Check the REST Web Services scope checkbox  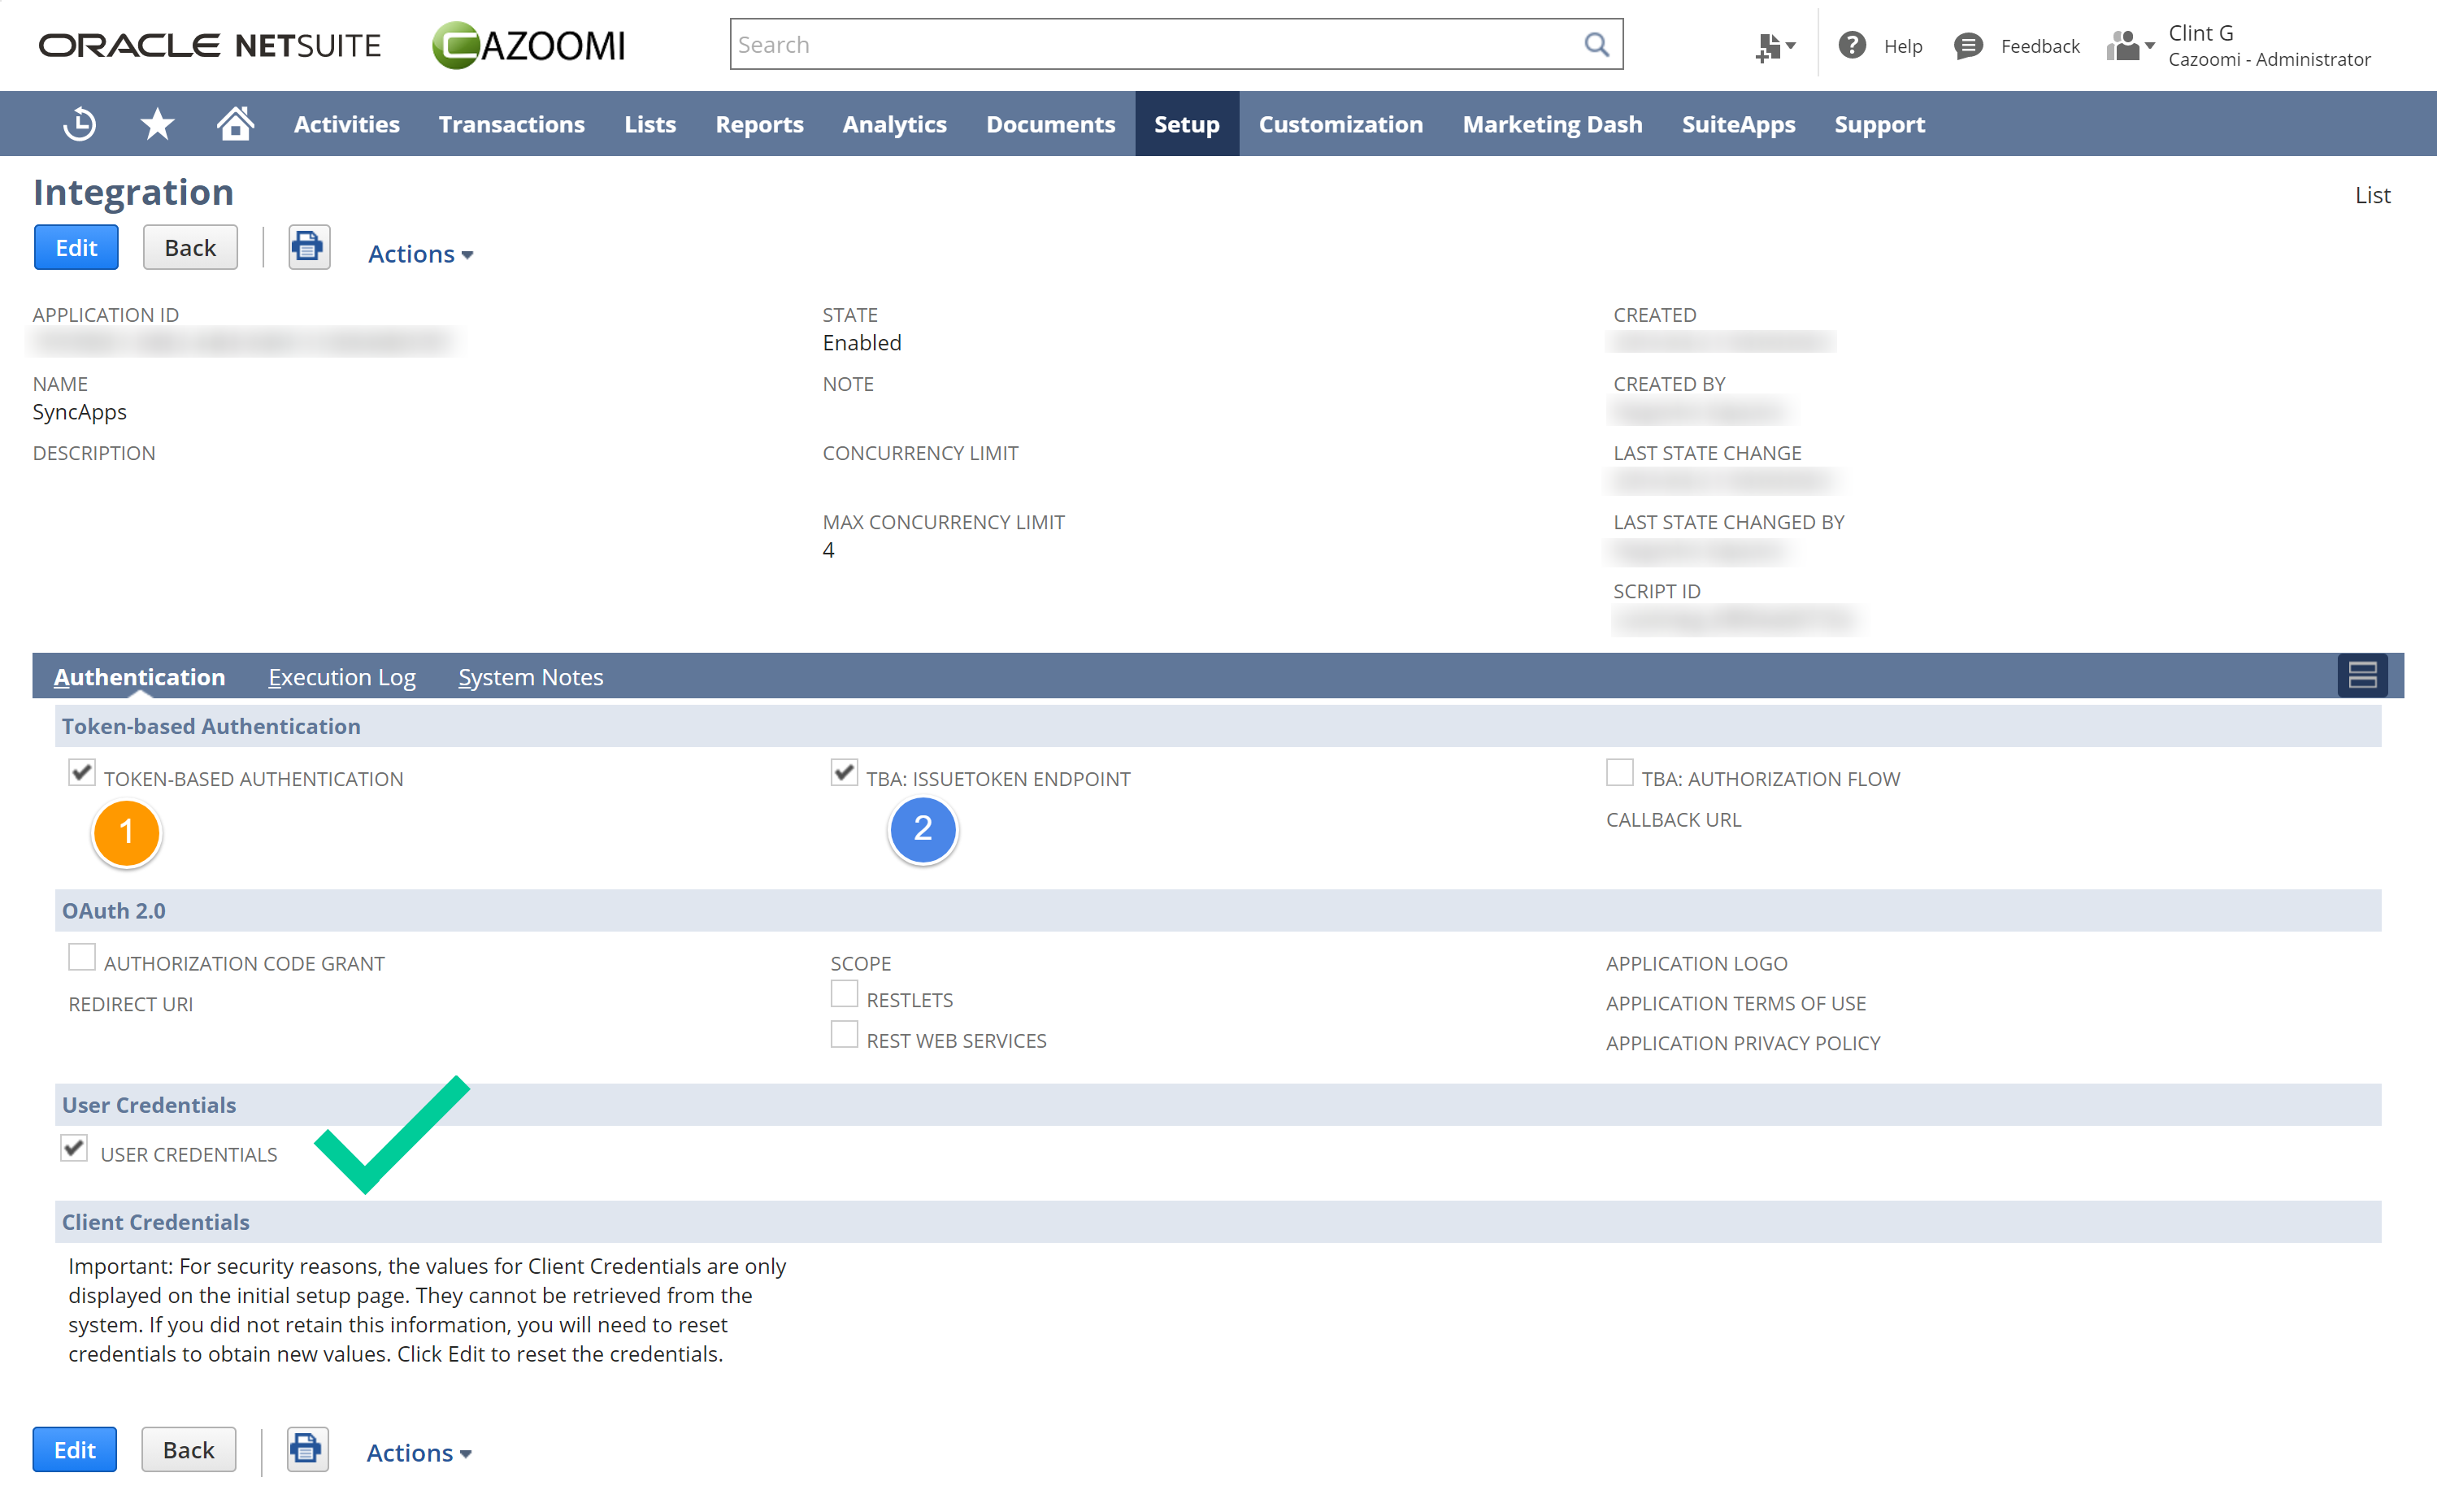click(x=844, y=1033)
